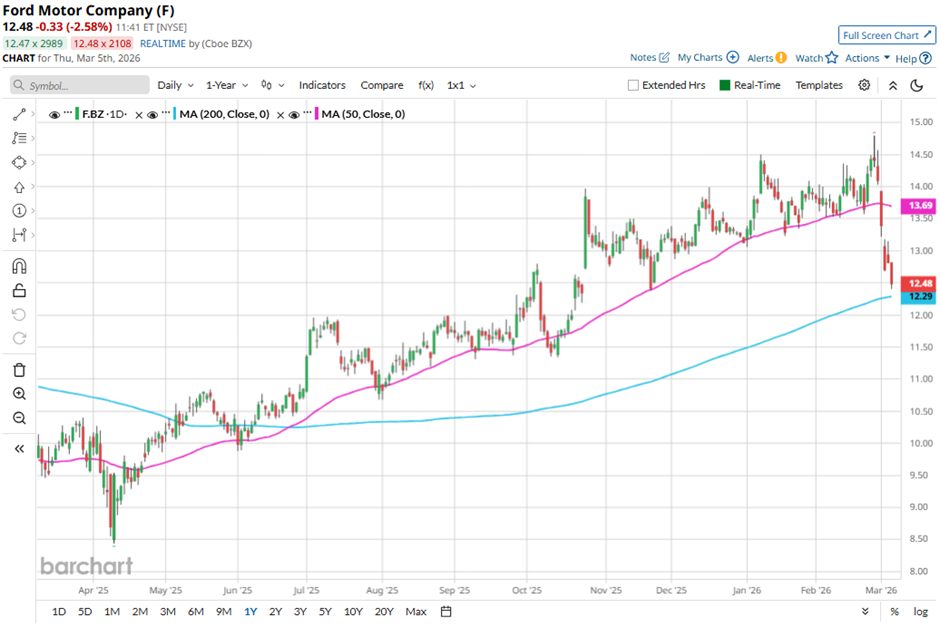Open the calendar date range picker
Viewport: 940px width, 627px height.
coord(446,611)
